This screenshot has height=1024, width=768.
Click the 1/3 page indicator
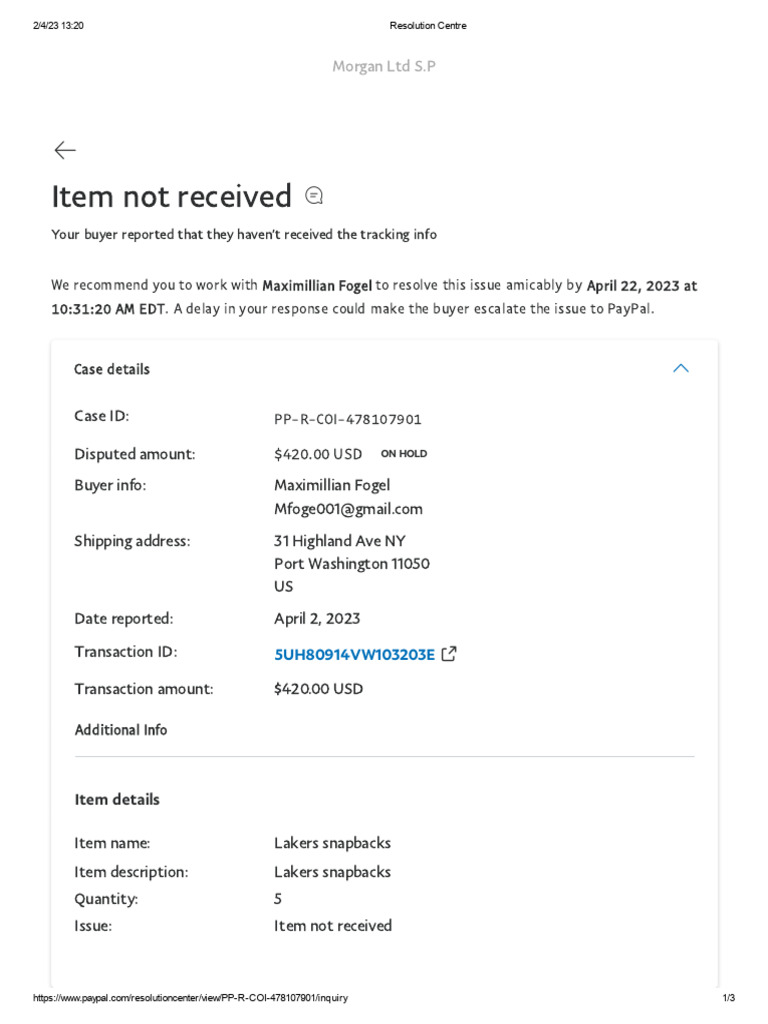point(728,999)
